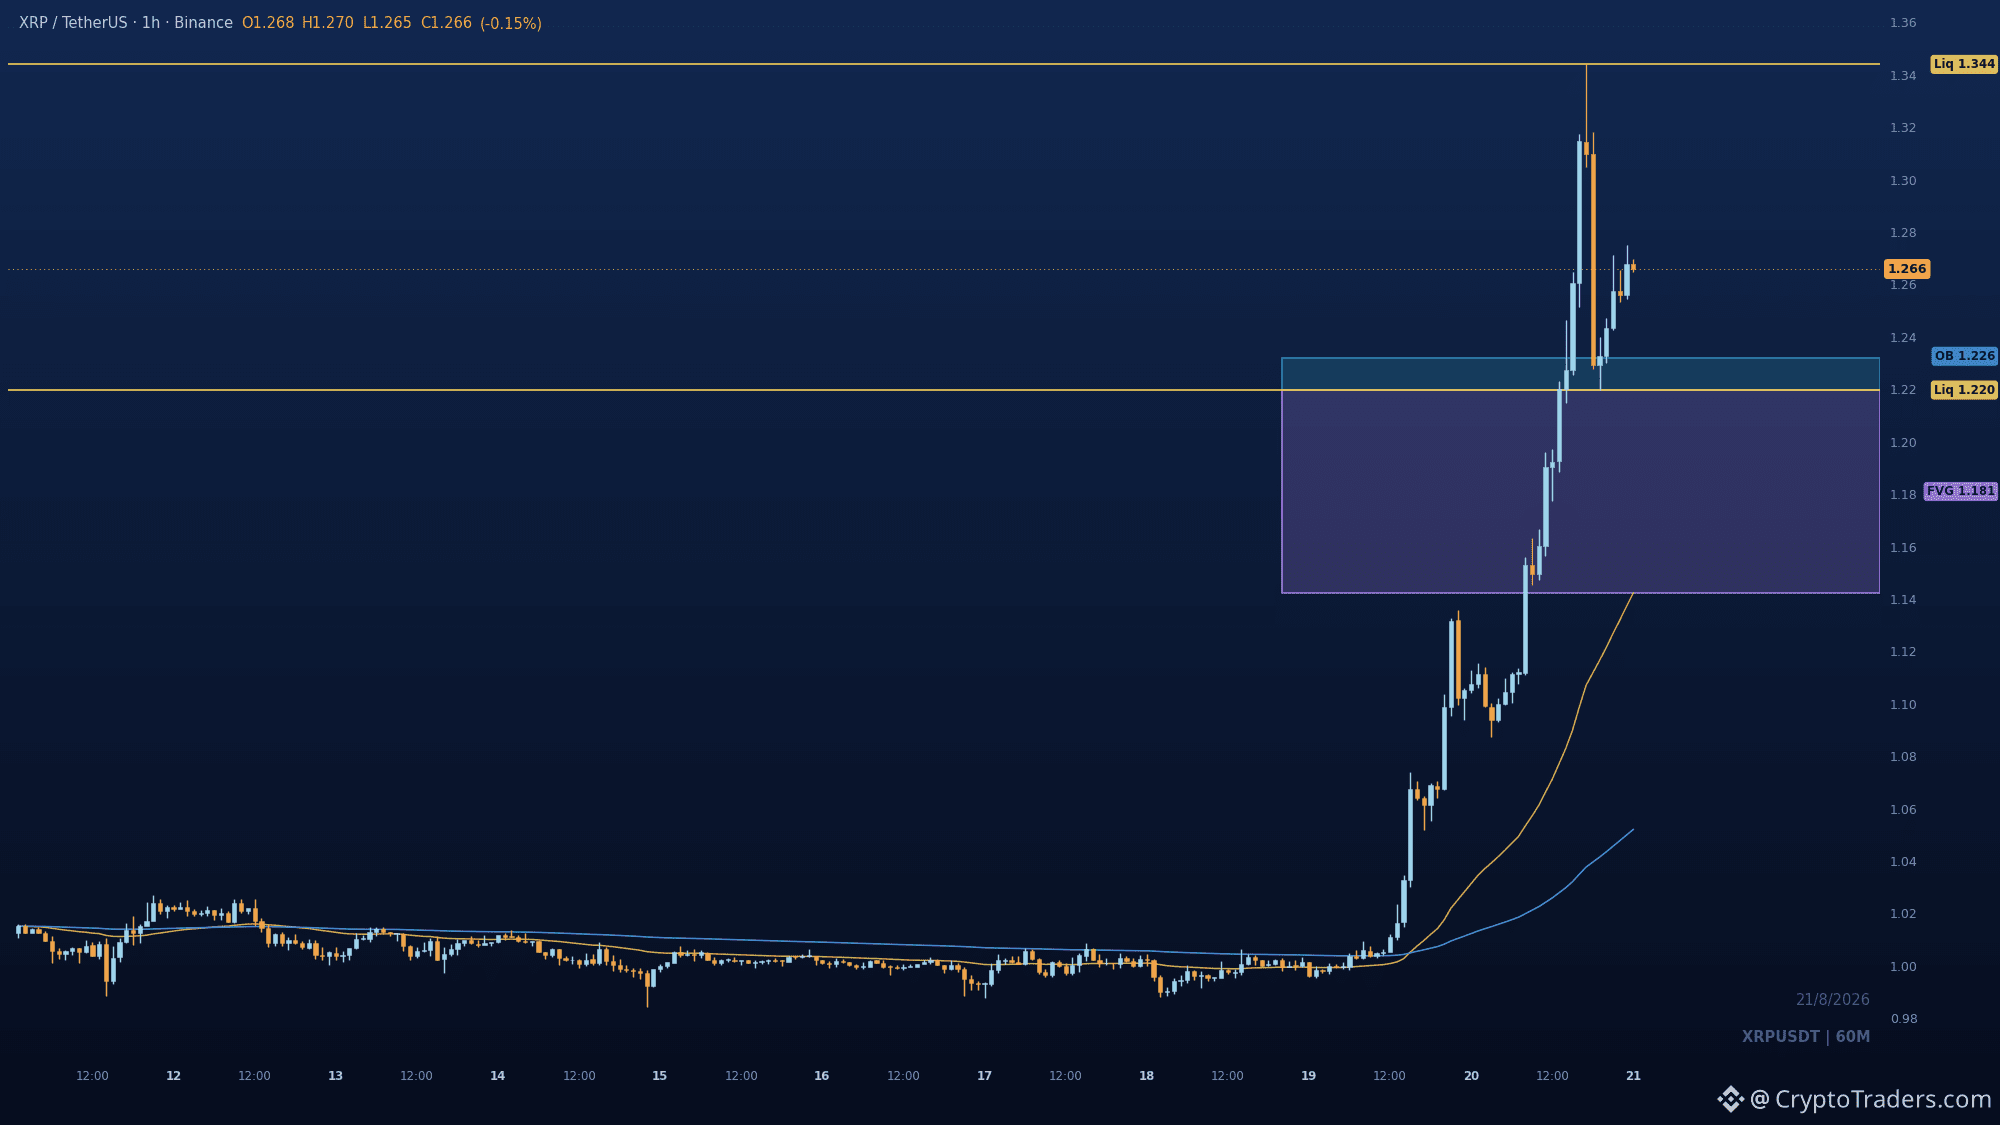Click the 1.36 price axis tick
Screen dimensions: 2000x1125
click(1903, 23)
